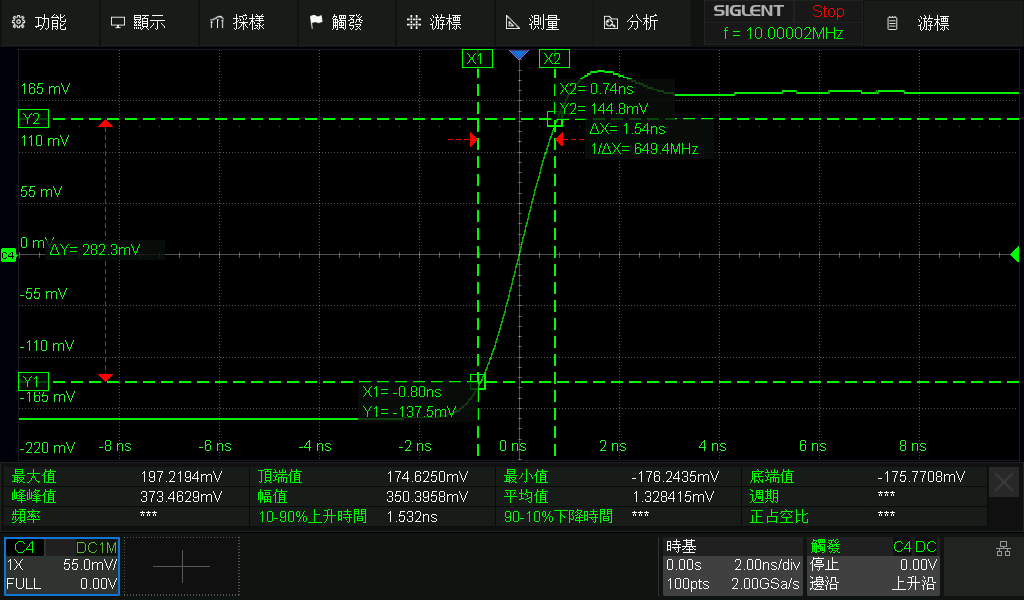1024x600 pixels.
Task: Click the network connection icon at bottom right
Action: 1004,549
